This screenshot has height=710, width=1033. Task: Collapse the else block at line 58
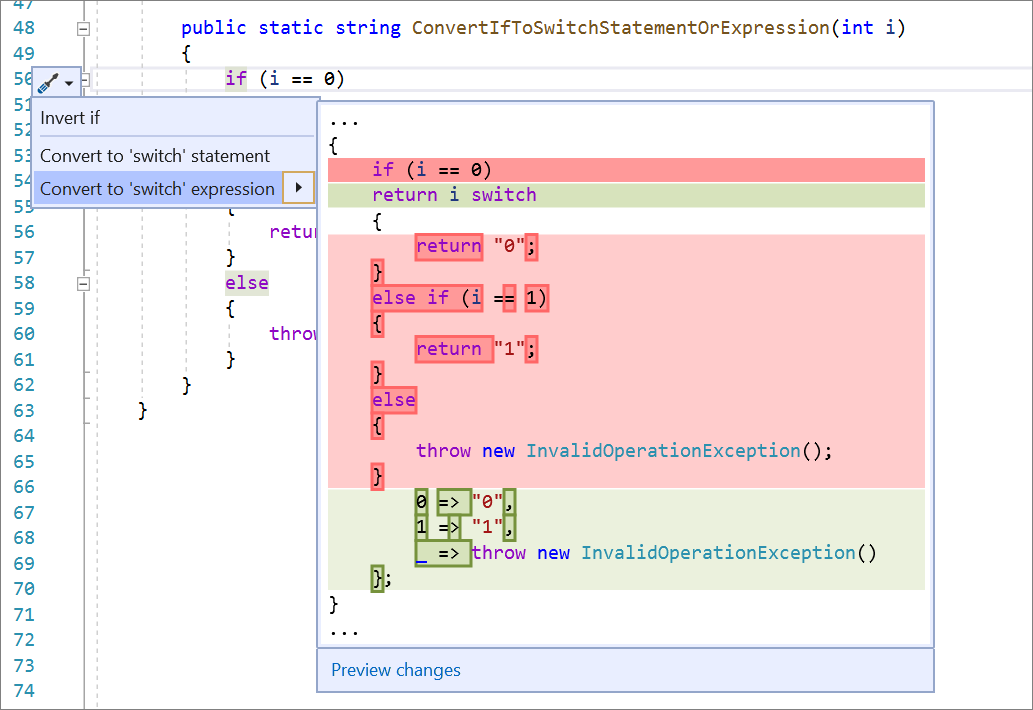[84, 282]
